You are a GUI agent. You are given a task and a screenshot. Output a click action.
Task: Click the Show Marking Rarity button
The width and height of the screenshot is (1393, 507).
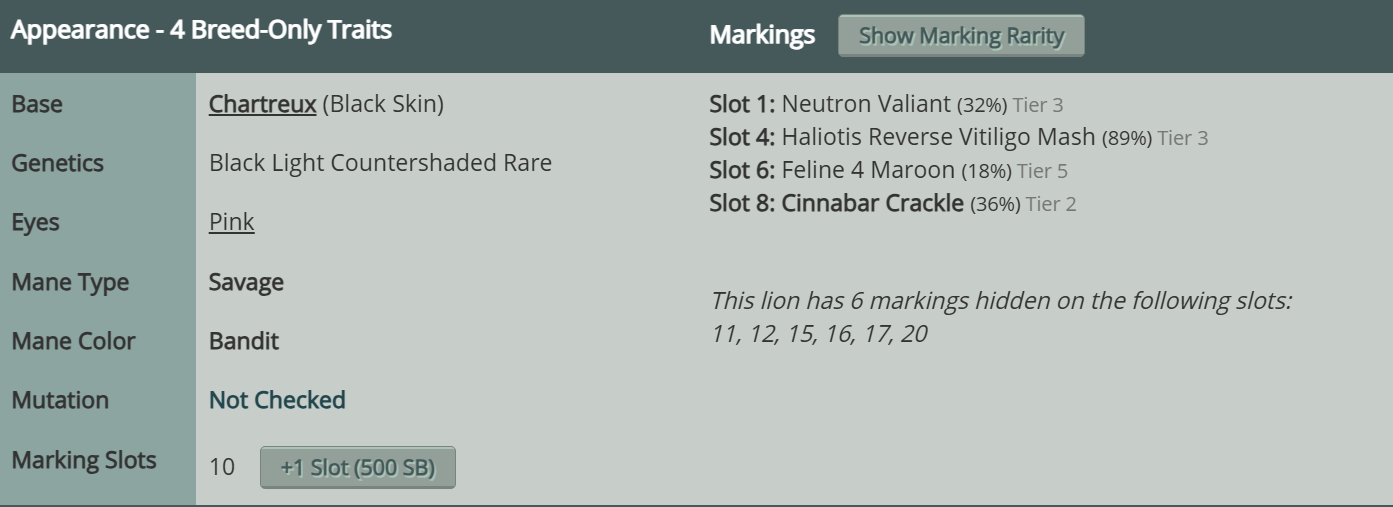pyautogui.click(x=960, y=36)
